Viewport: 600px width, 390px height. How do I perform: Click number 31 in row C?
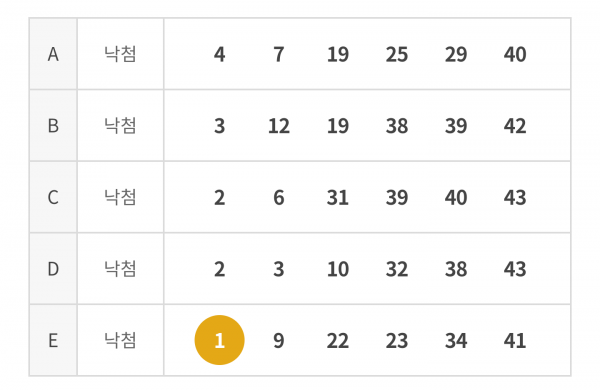[338, 197]
